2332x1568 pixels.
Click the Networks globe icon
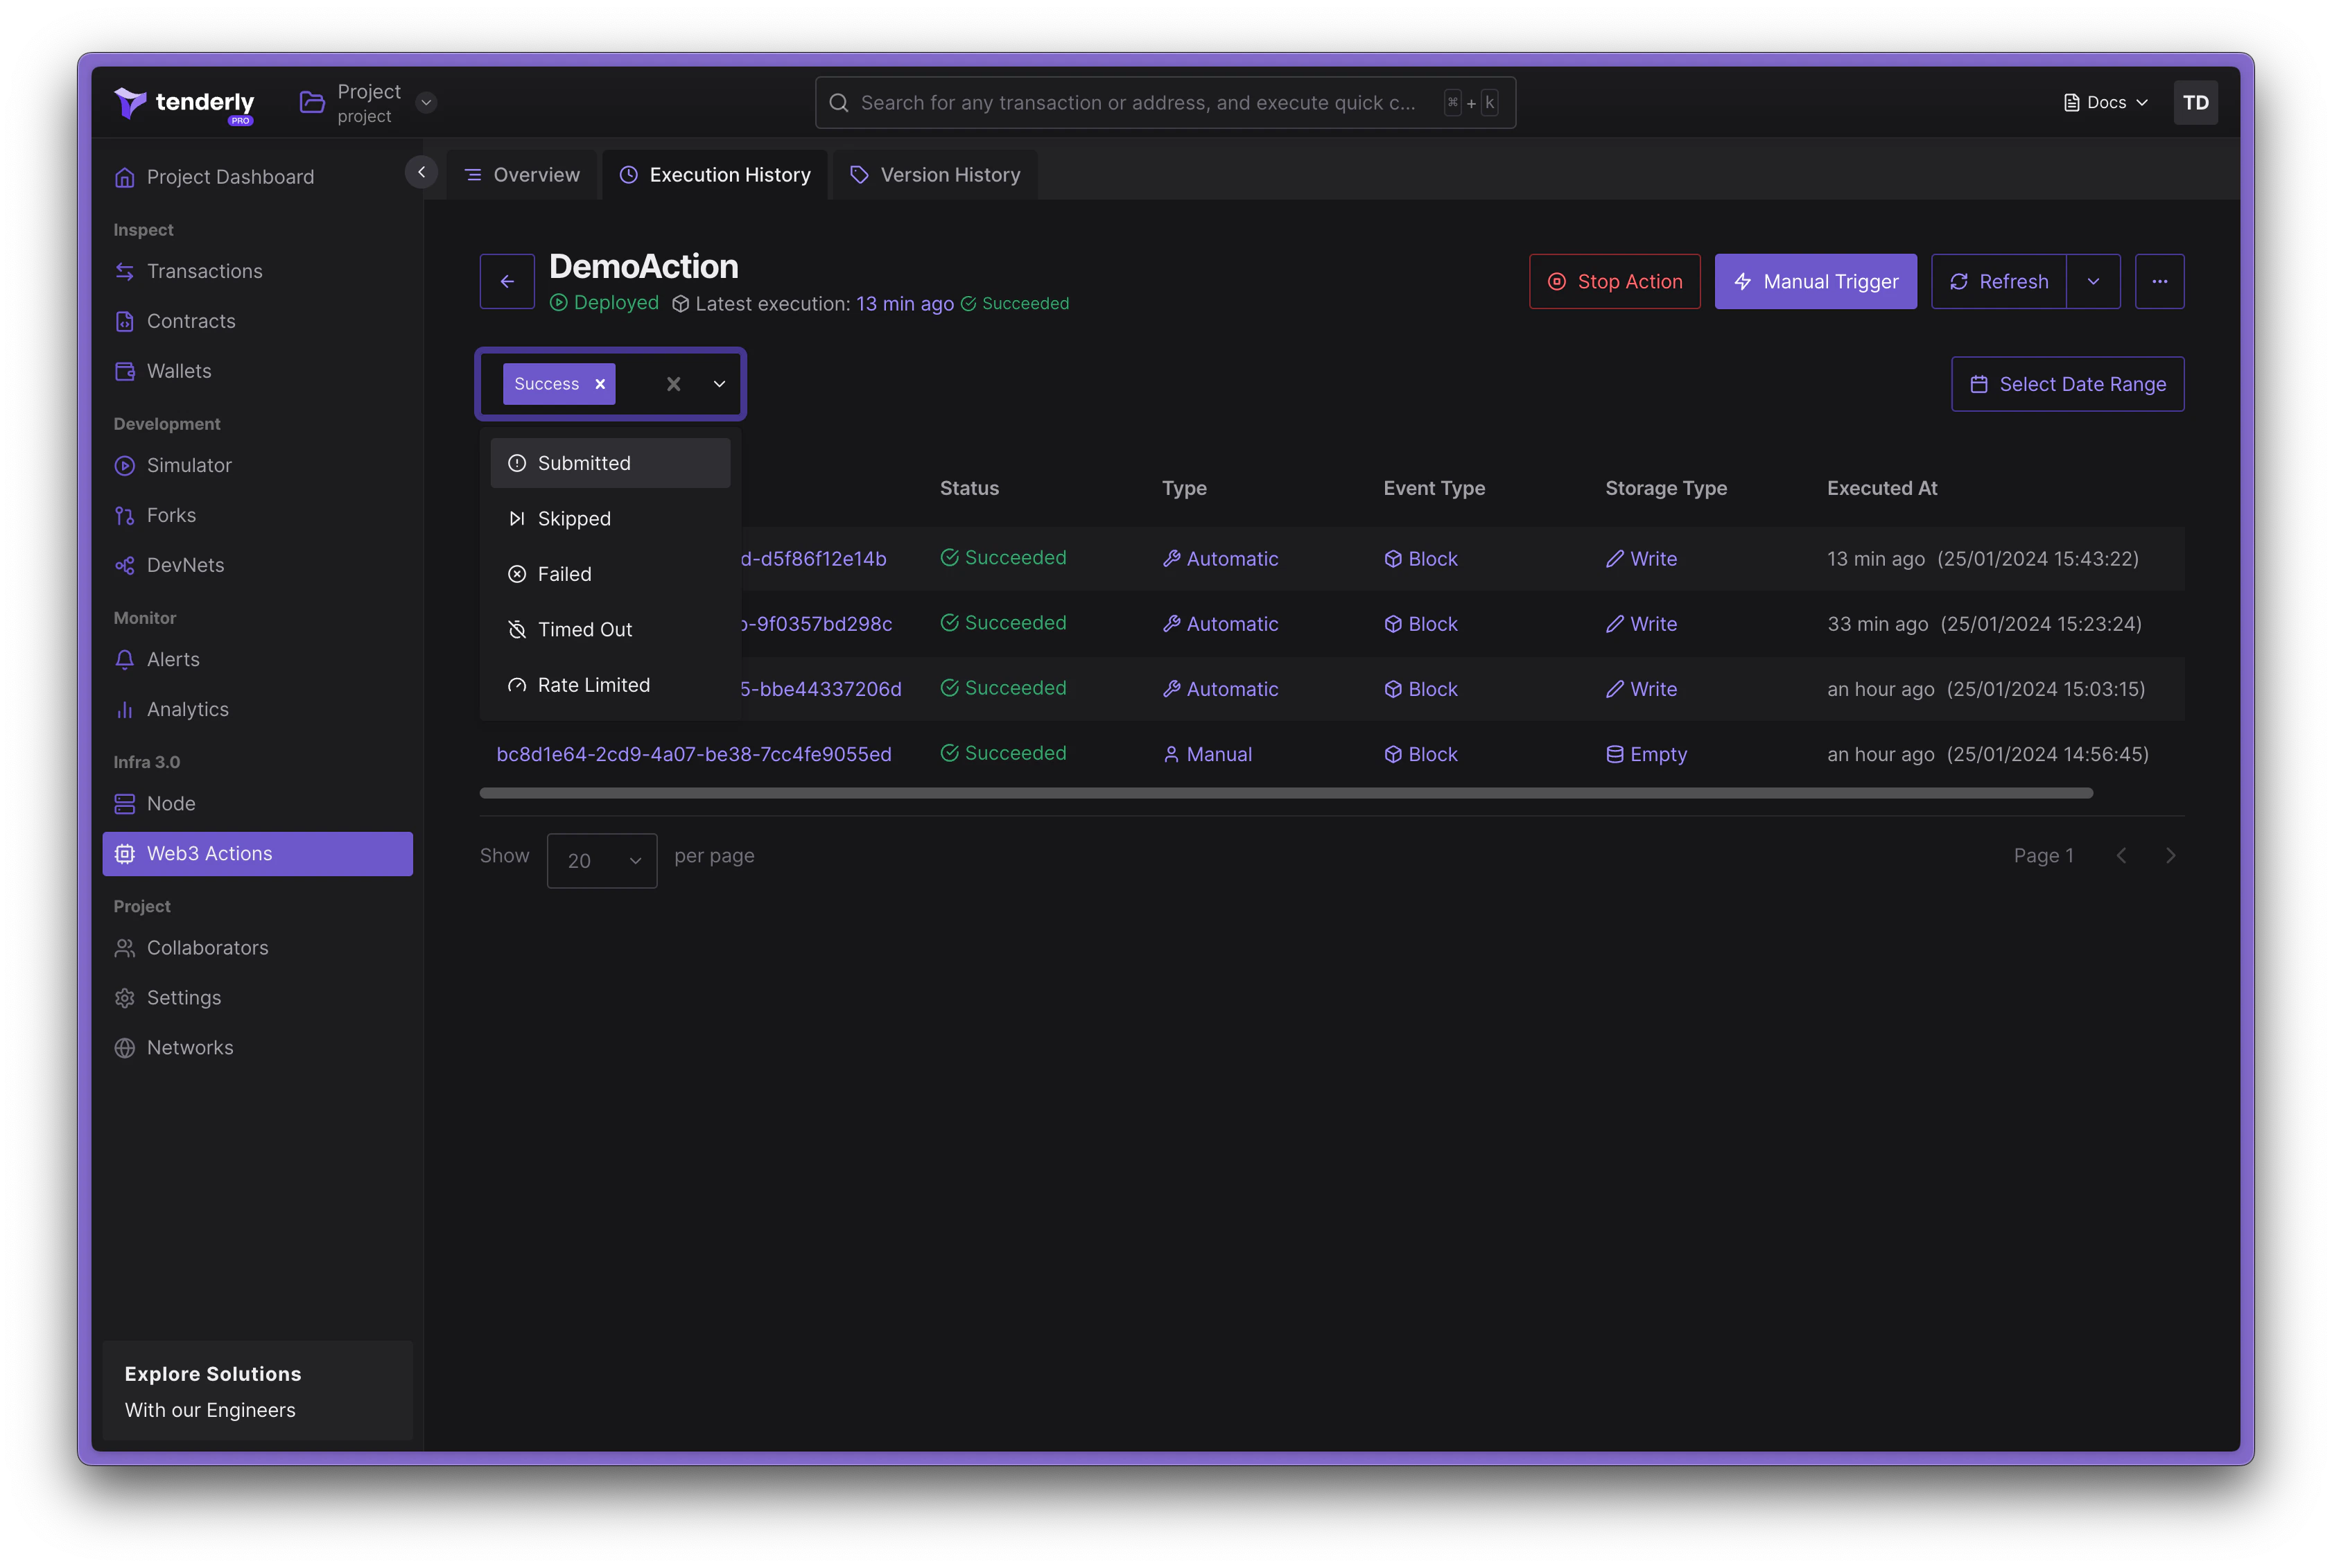(125, 1047)
